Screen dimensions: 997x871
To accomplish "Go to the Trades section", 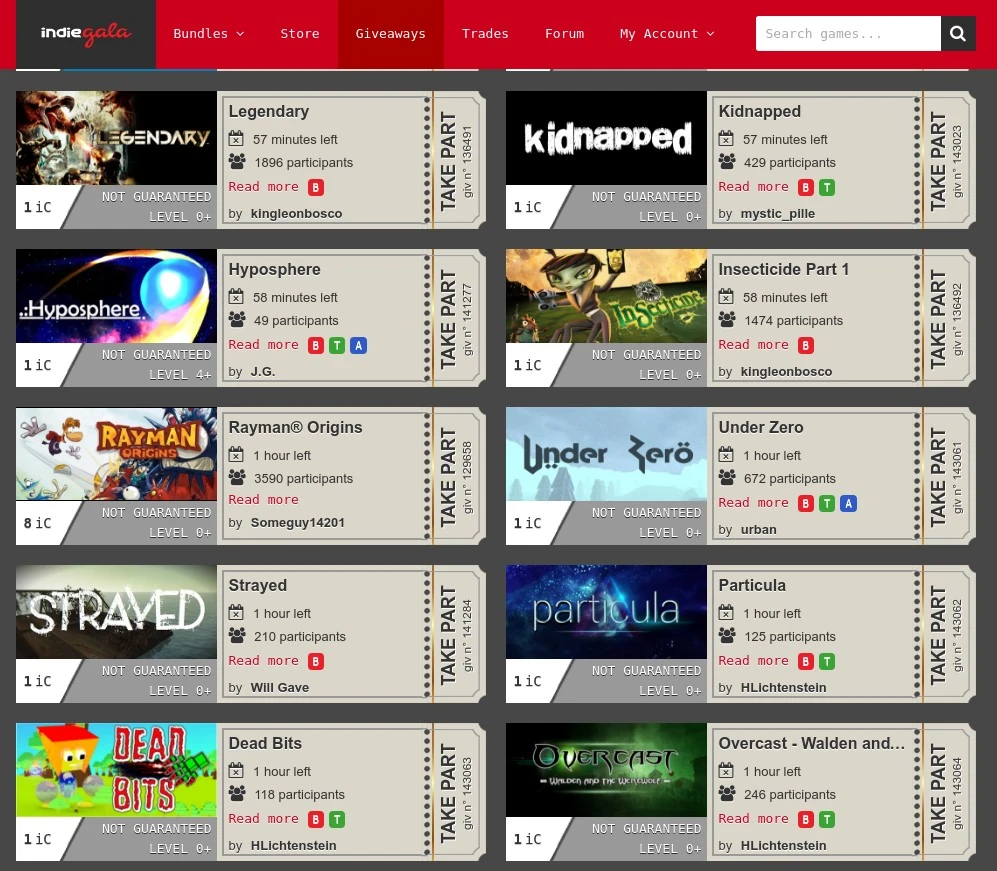I will pos(485,34).
